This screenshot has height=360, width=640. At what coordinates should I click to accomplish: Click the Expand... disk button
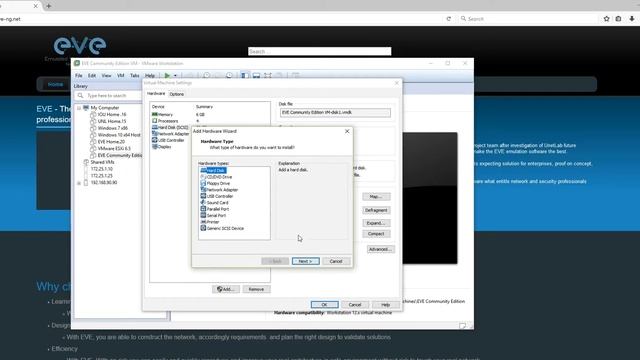tap(376, 223)
